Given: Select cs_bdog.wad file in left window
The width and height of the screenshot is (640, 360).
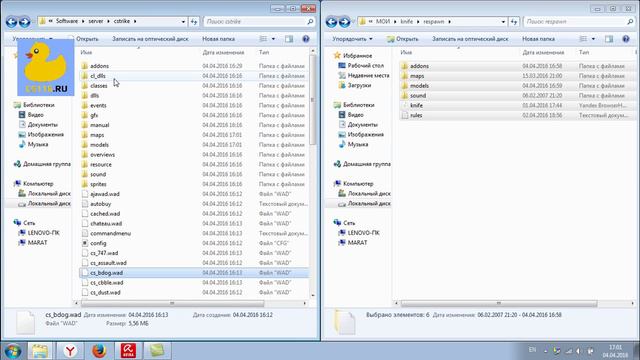Looking at the screenshot, I should pos(194,273).
